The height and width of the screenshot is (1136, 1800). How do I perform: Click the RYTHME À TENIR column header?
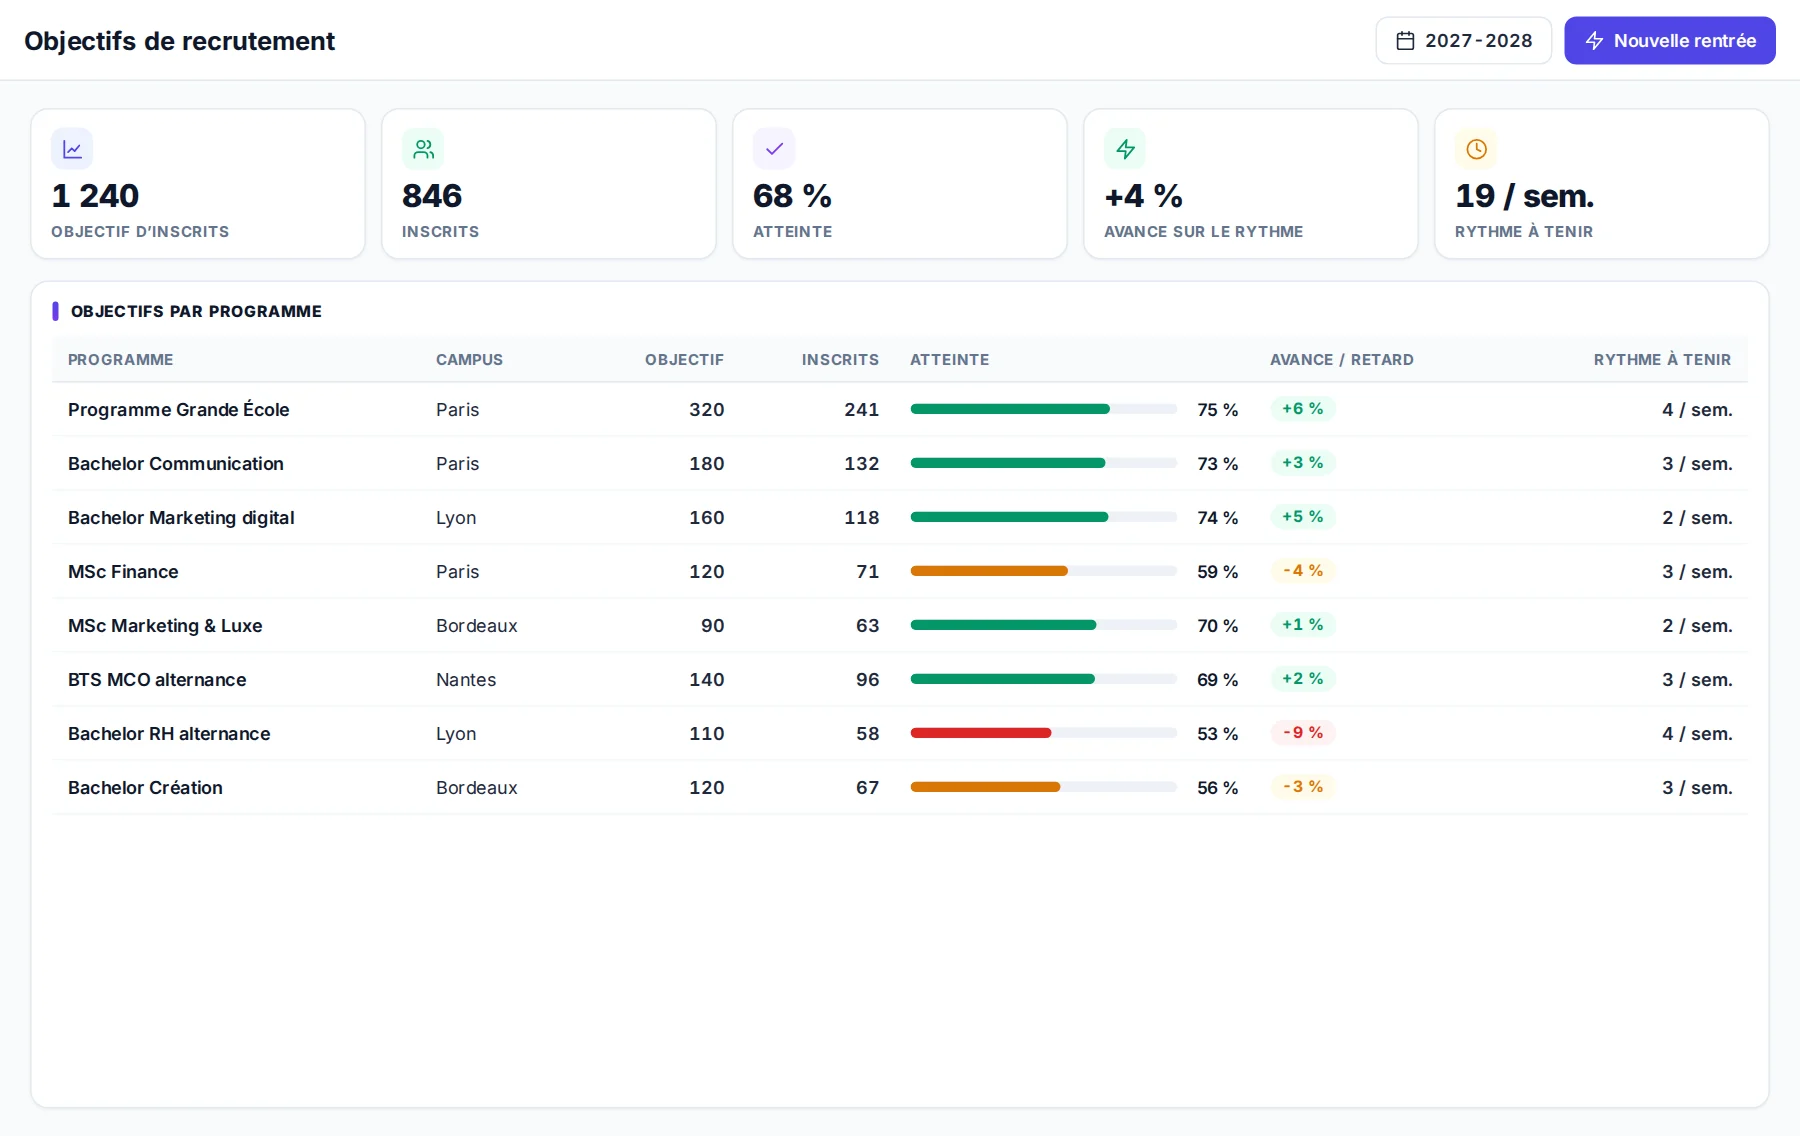point(1662,360)
